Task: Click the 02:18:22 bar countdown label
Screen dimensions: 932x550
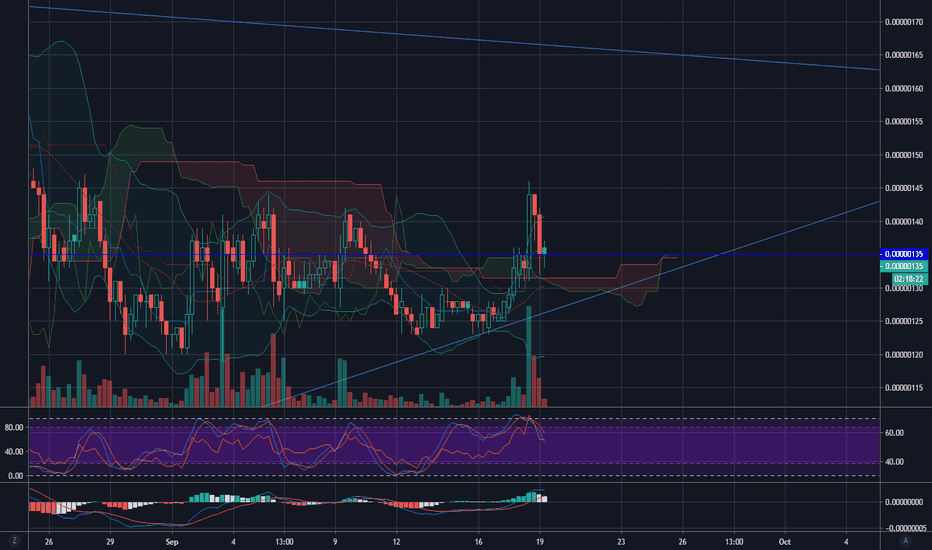Action: pos(909,278)
